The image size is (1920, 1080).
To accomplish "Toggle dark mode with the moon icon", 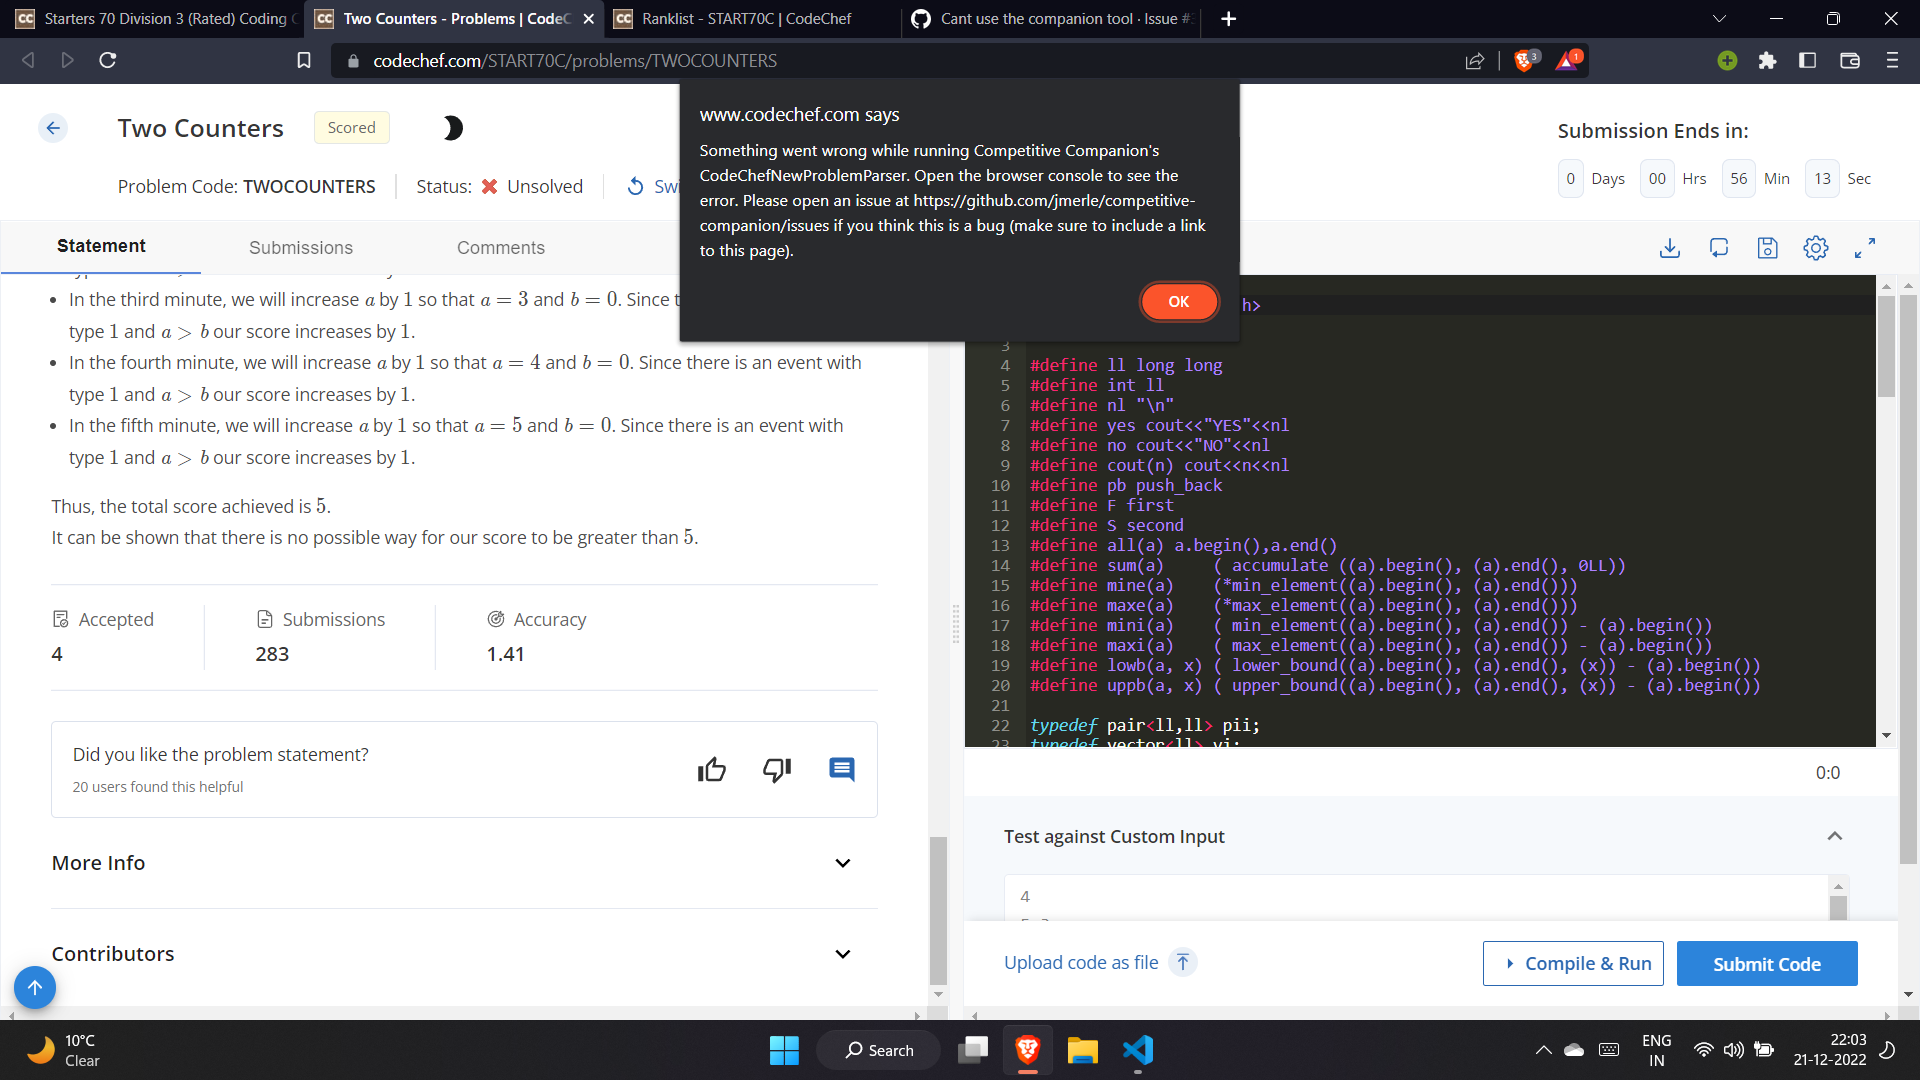I will [x=452, y=128].
